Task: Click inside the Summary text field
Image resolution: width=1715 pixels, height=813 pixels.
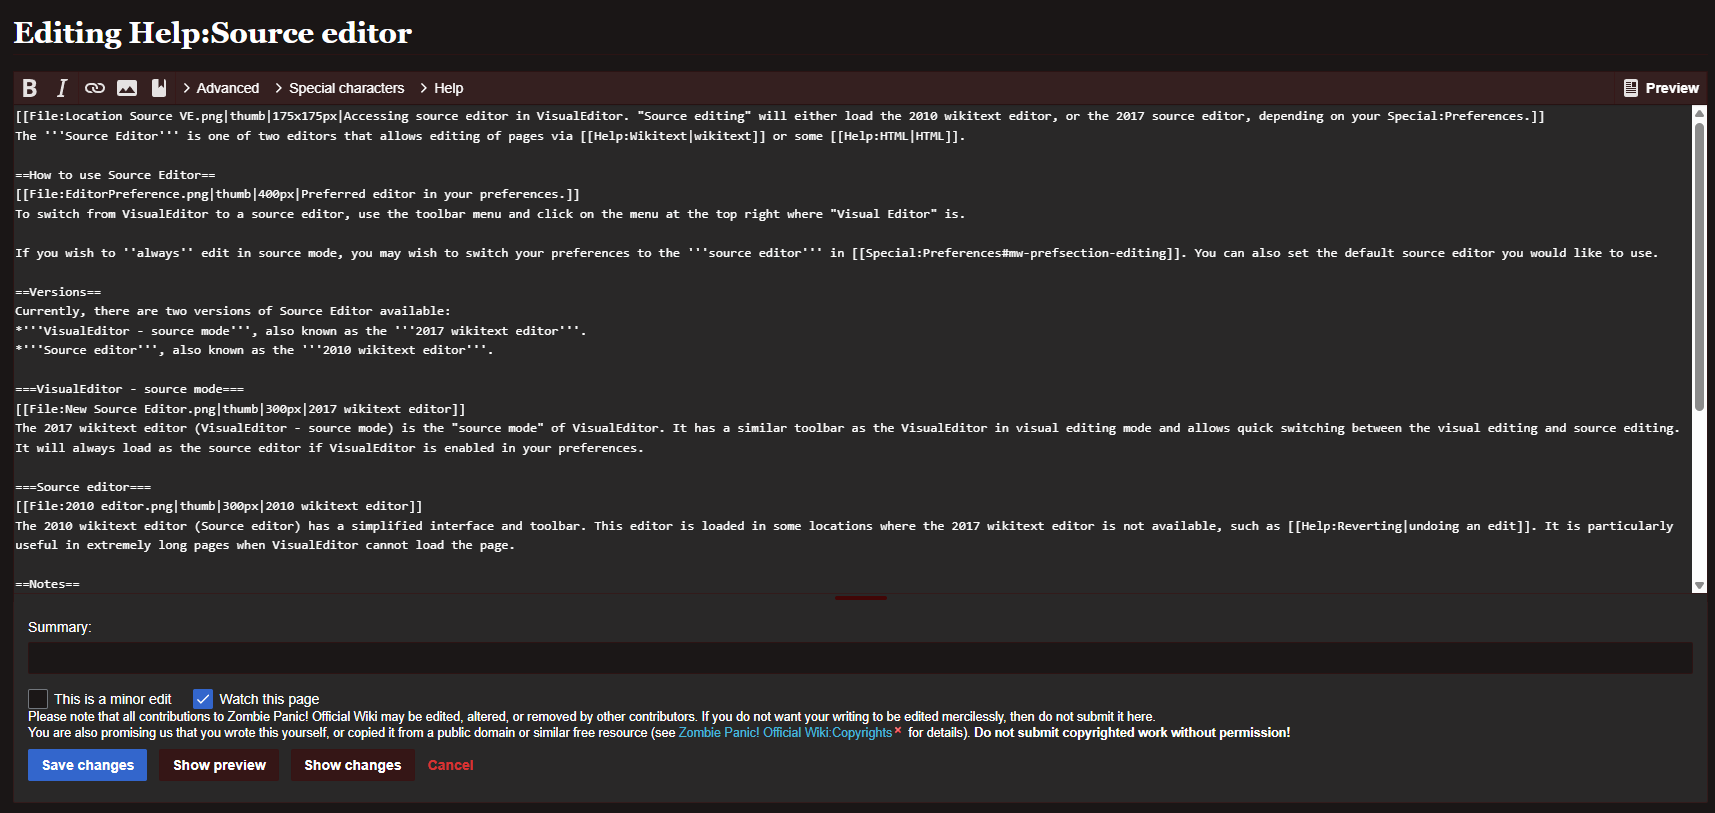Action: tap(860, 658)
